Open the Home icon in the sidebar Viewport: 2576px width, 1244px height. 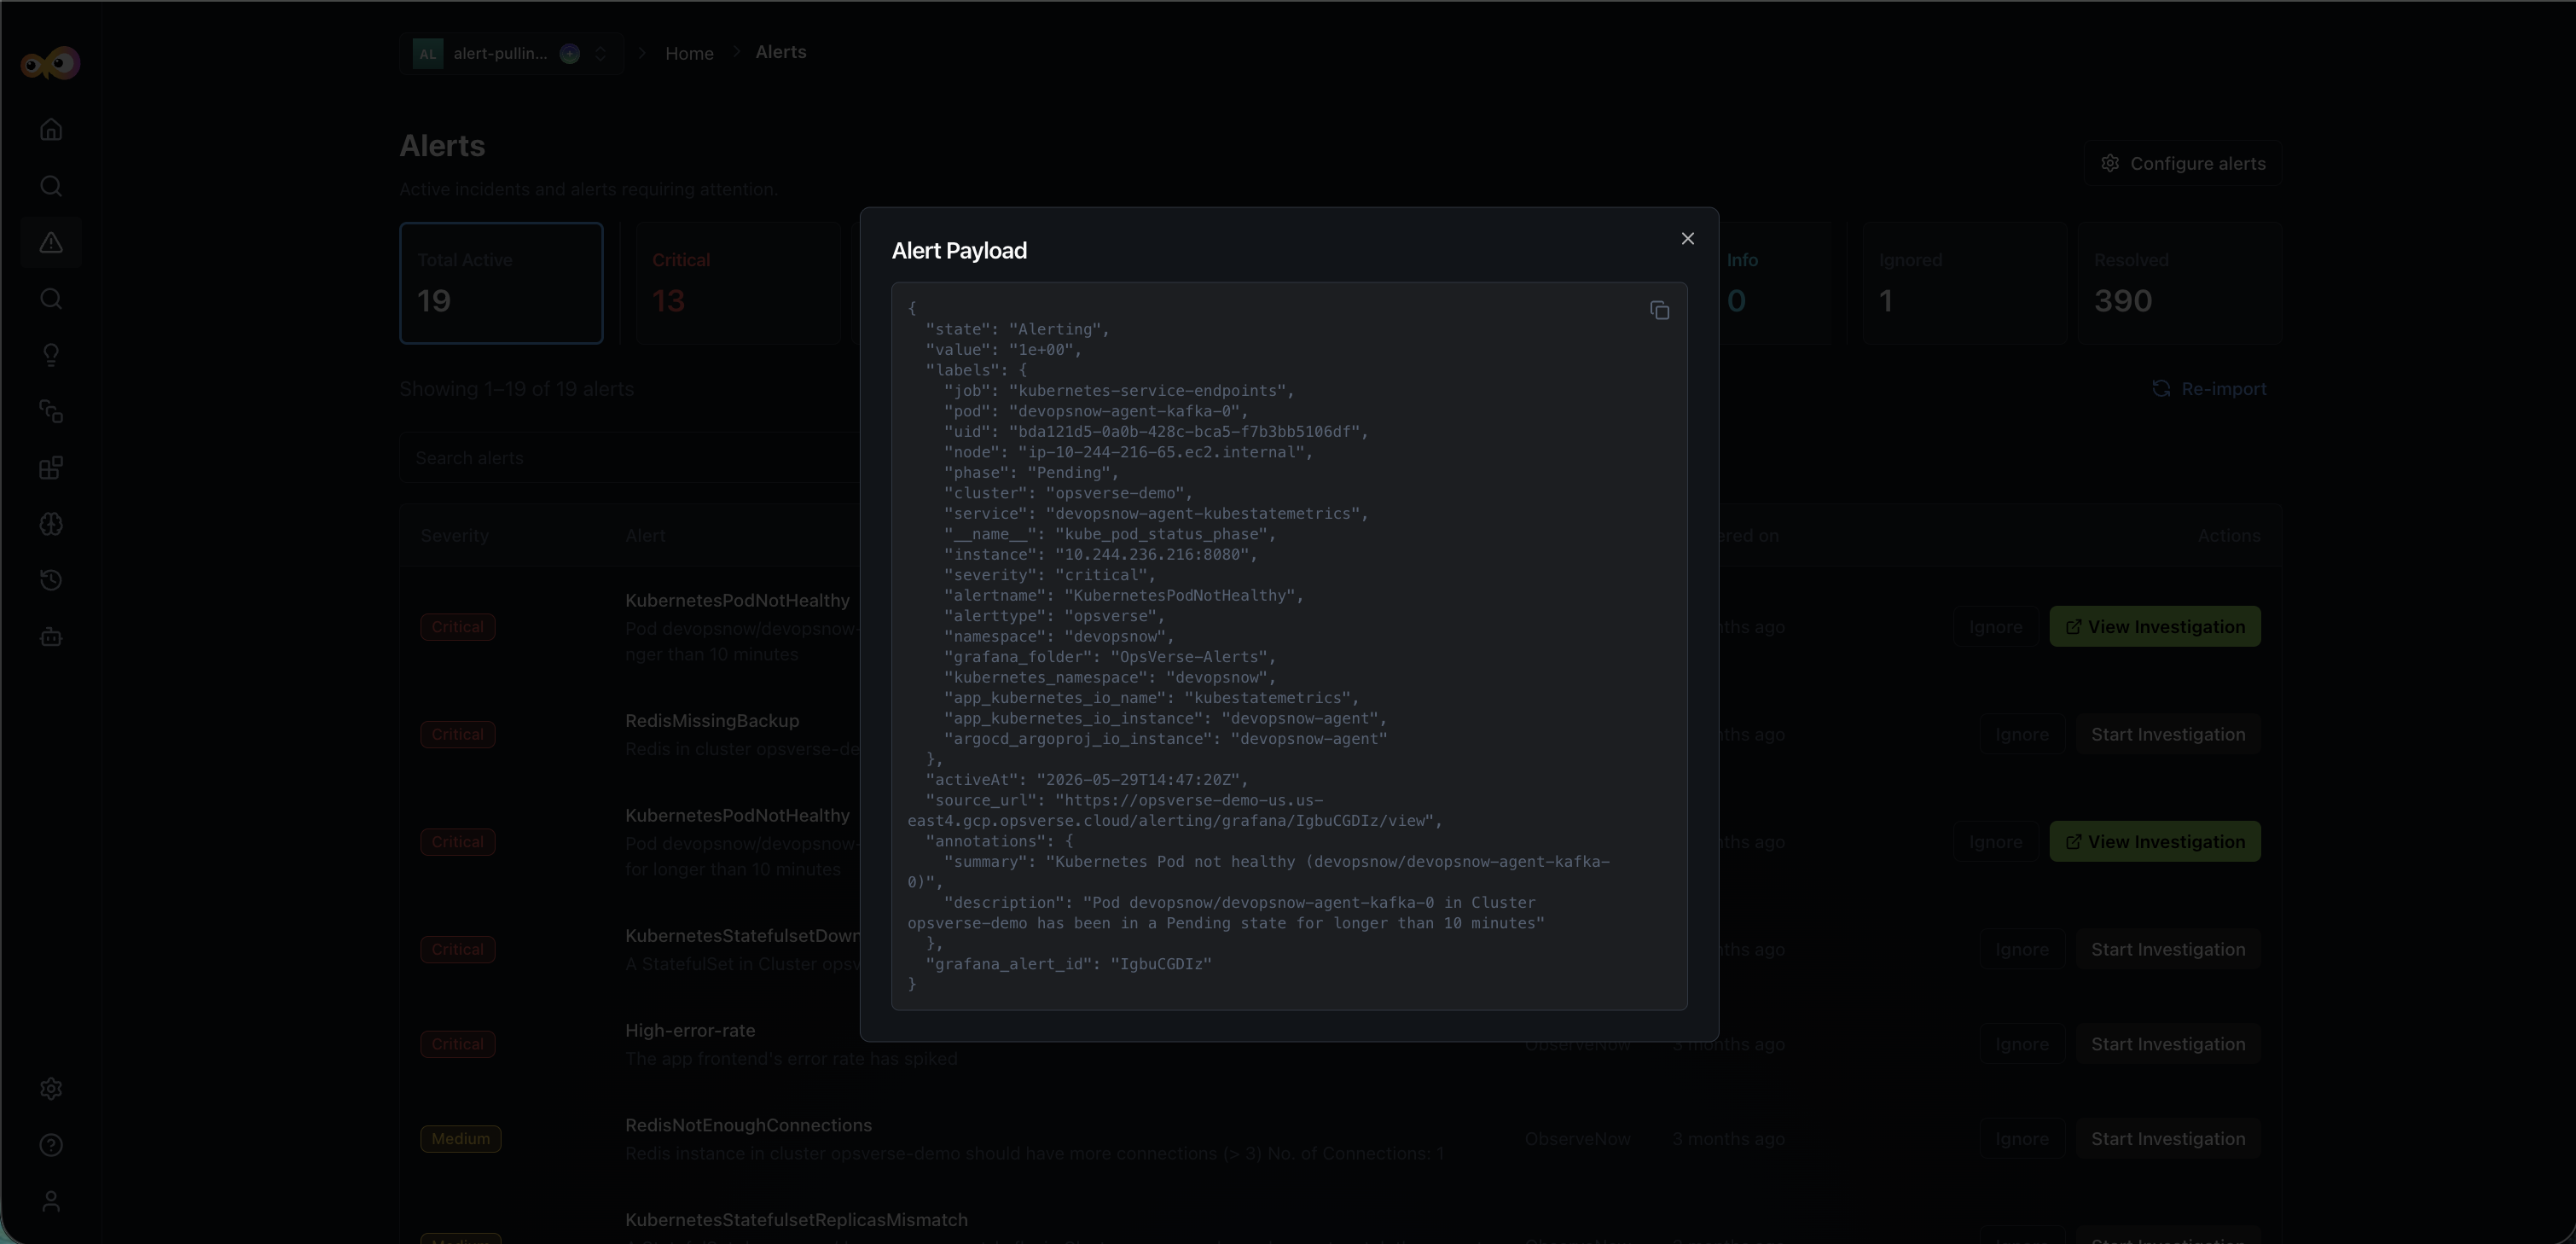pyautogui.click(x=51, y=130)
